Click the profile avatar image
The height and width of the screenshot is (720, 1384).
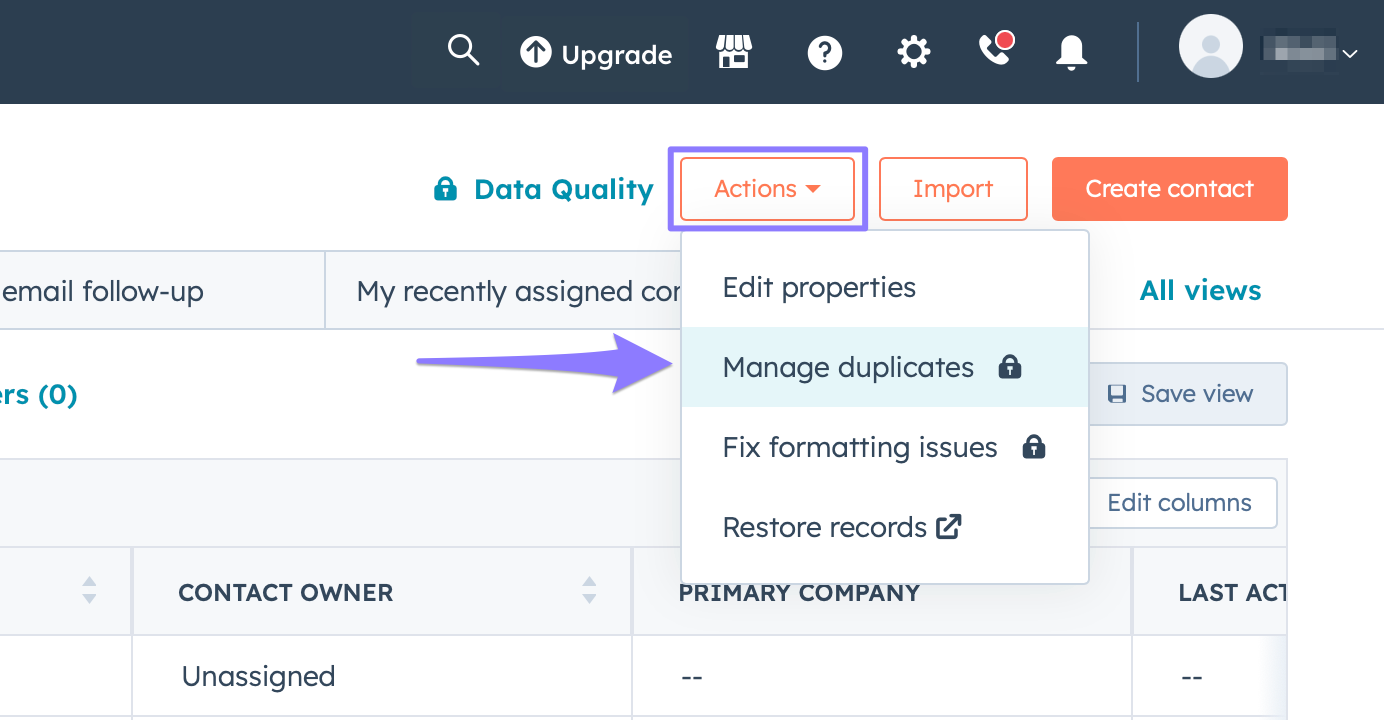pyautogui.click(x=1210, y=46)
